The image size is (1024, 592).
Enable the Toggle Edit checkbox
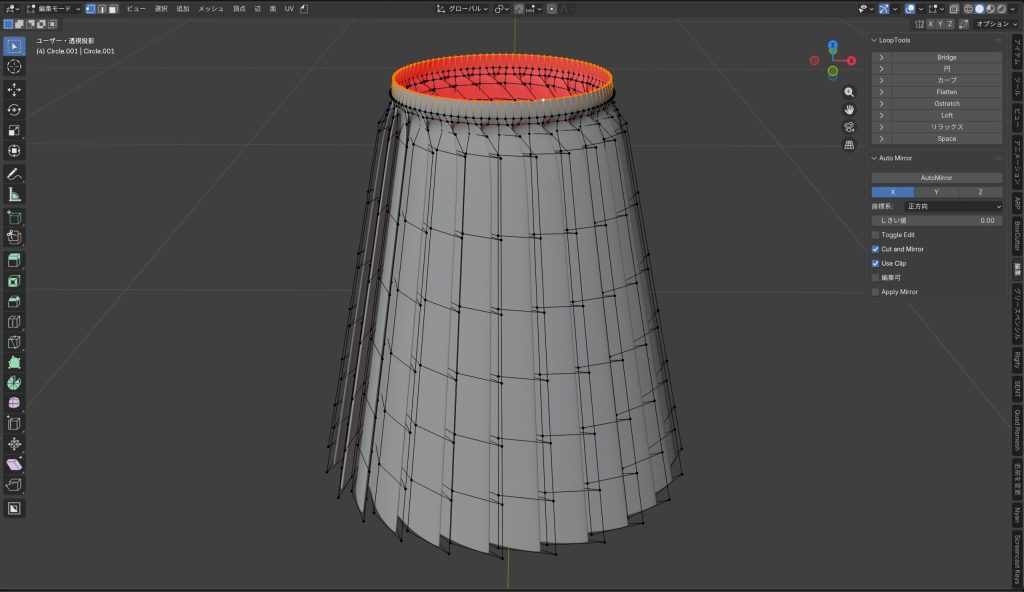pos(875,235)
